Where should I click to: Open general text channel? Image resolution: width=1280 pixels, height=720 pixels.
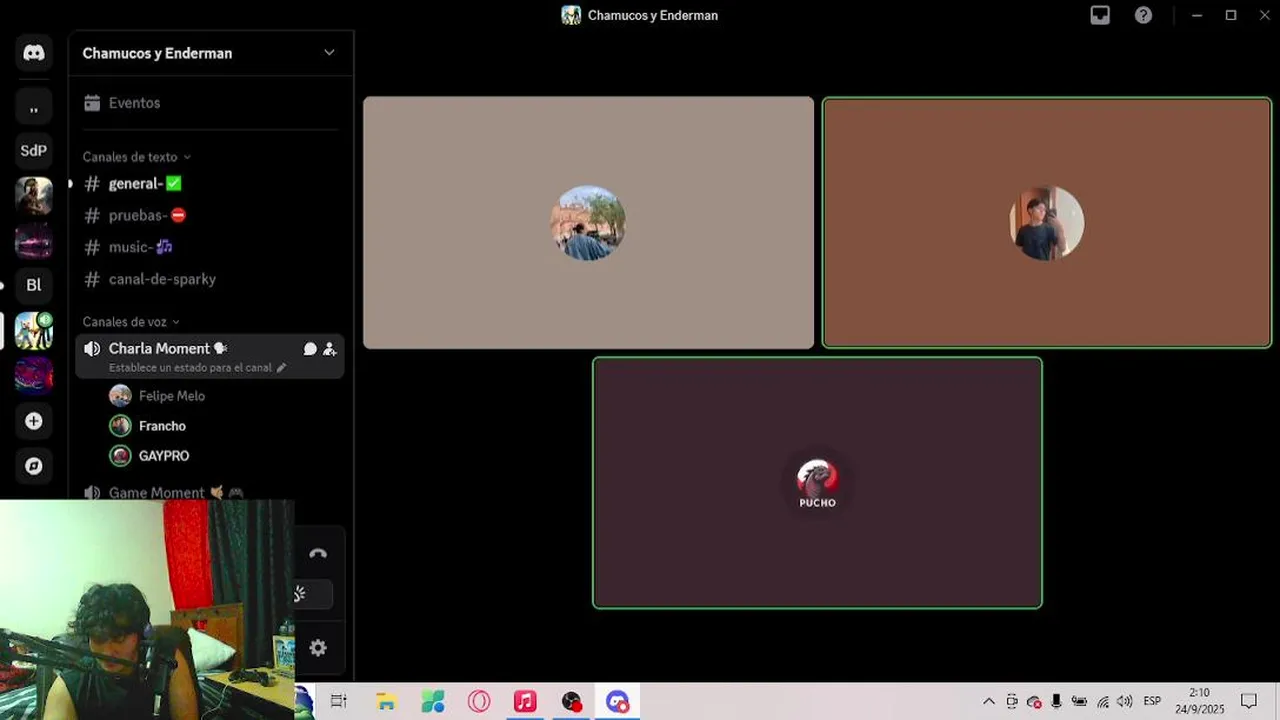210,184
